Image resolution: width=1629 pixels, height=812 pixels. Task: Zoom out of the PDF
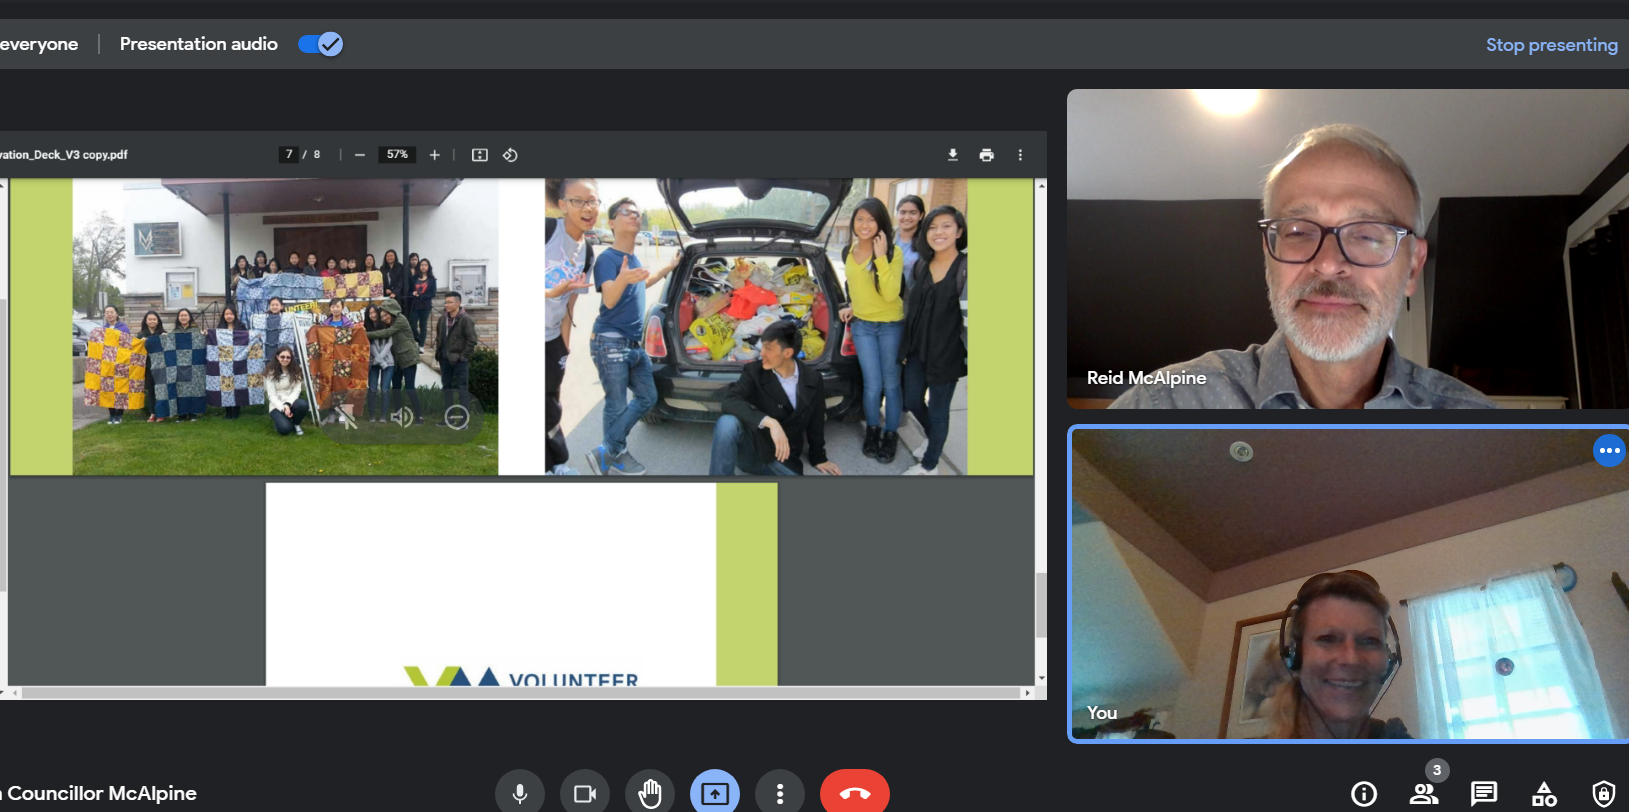pos(360,155)
